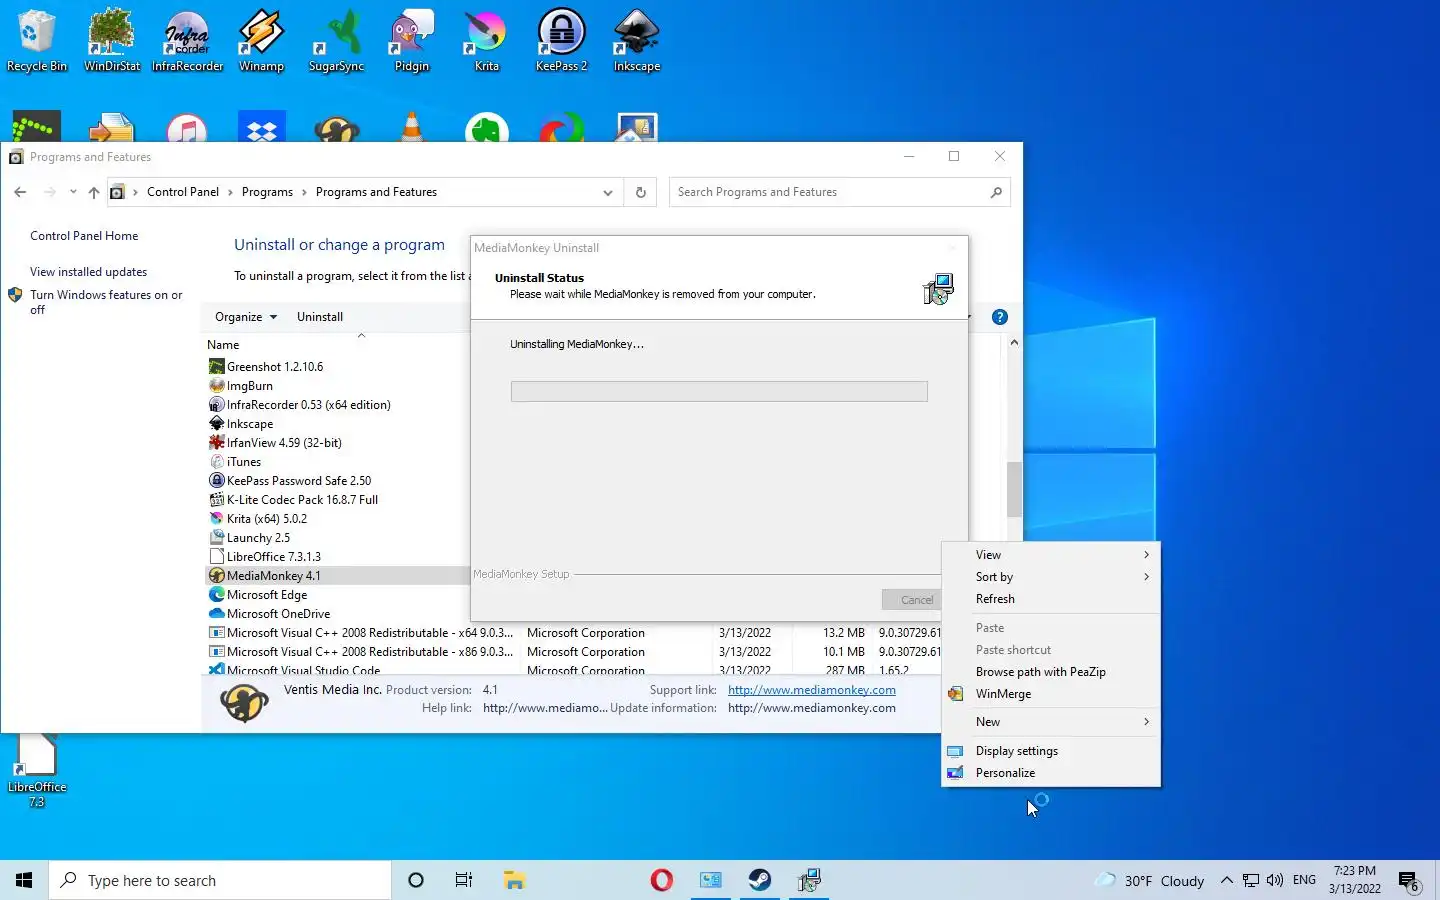1440x900 pixels.
Task: Open Control Panel Home link
Action: click(x=84, y=236)
